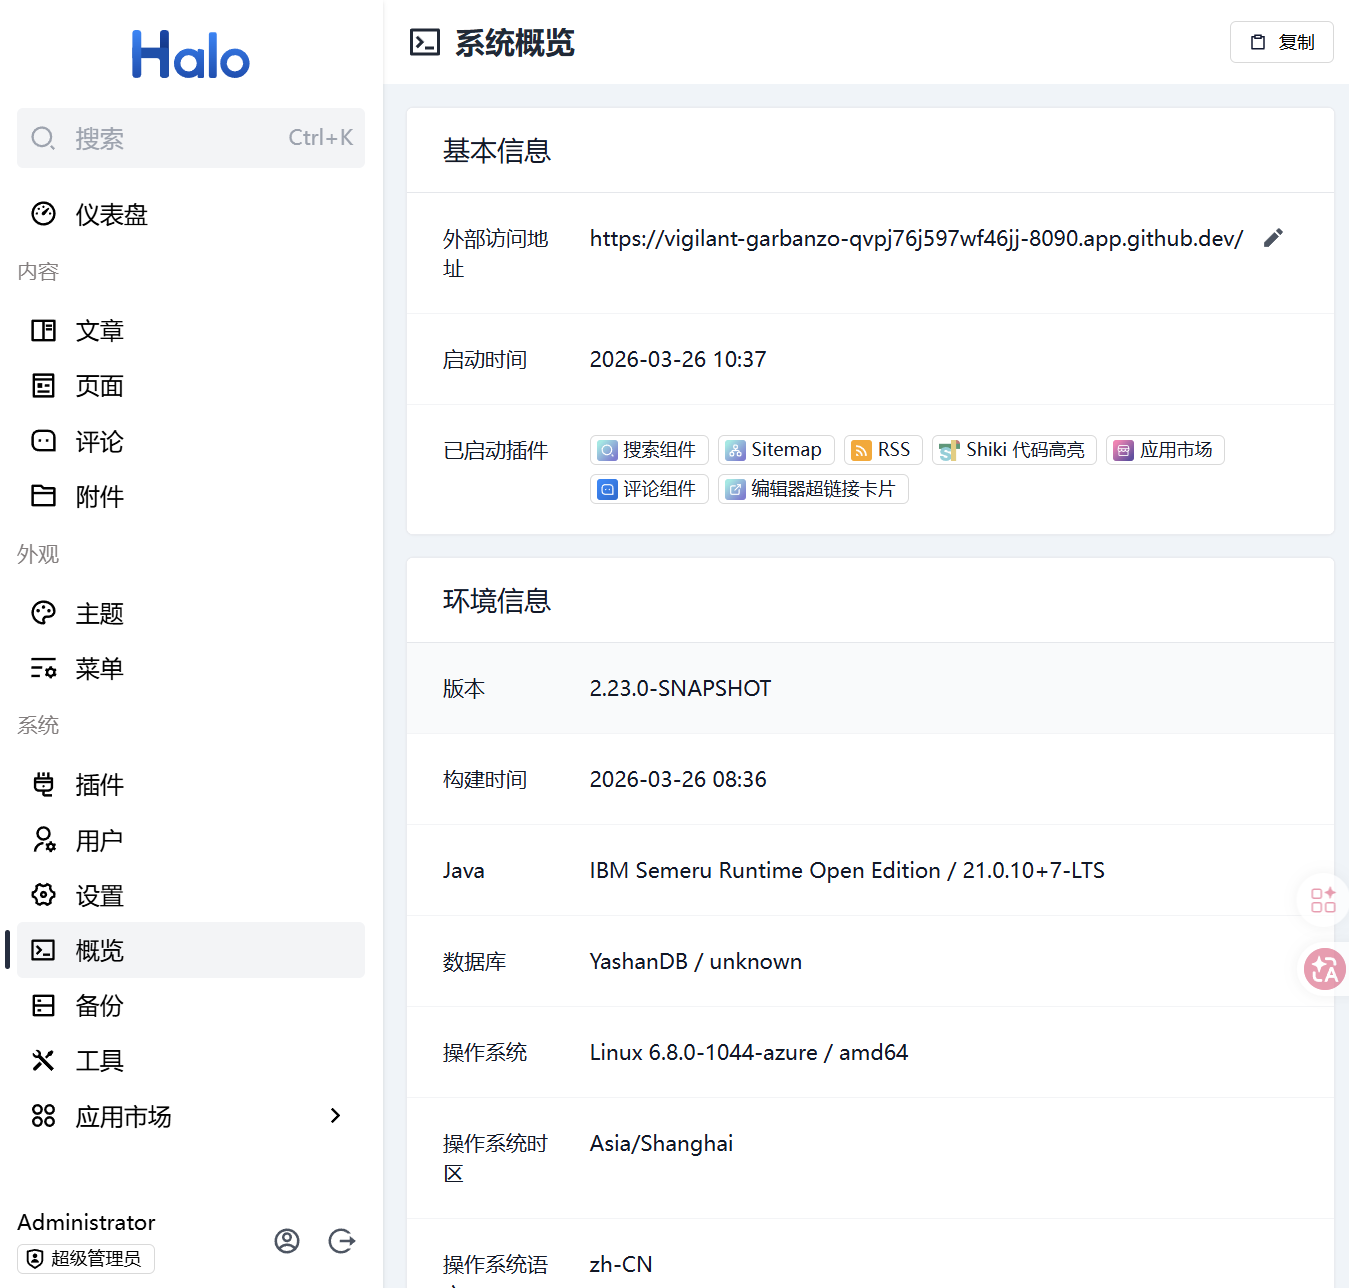Open the Sitemap plugin tag
The width and height of the screenshot is (1349, 1288).
(x=775, y=450)
